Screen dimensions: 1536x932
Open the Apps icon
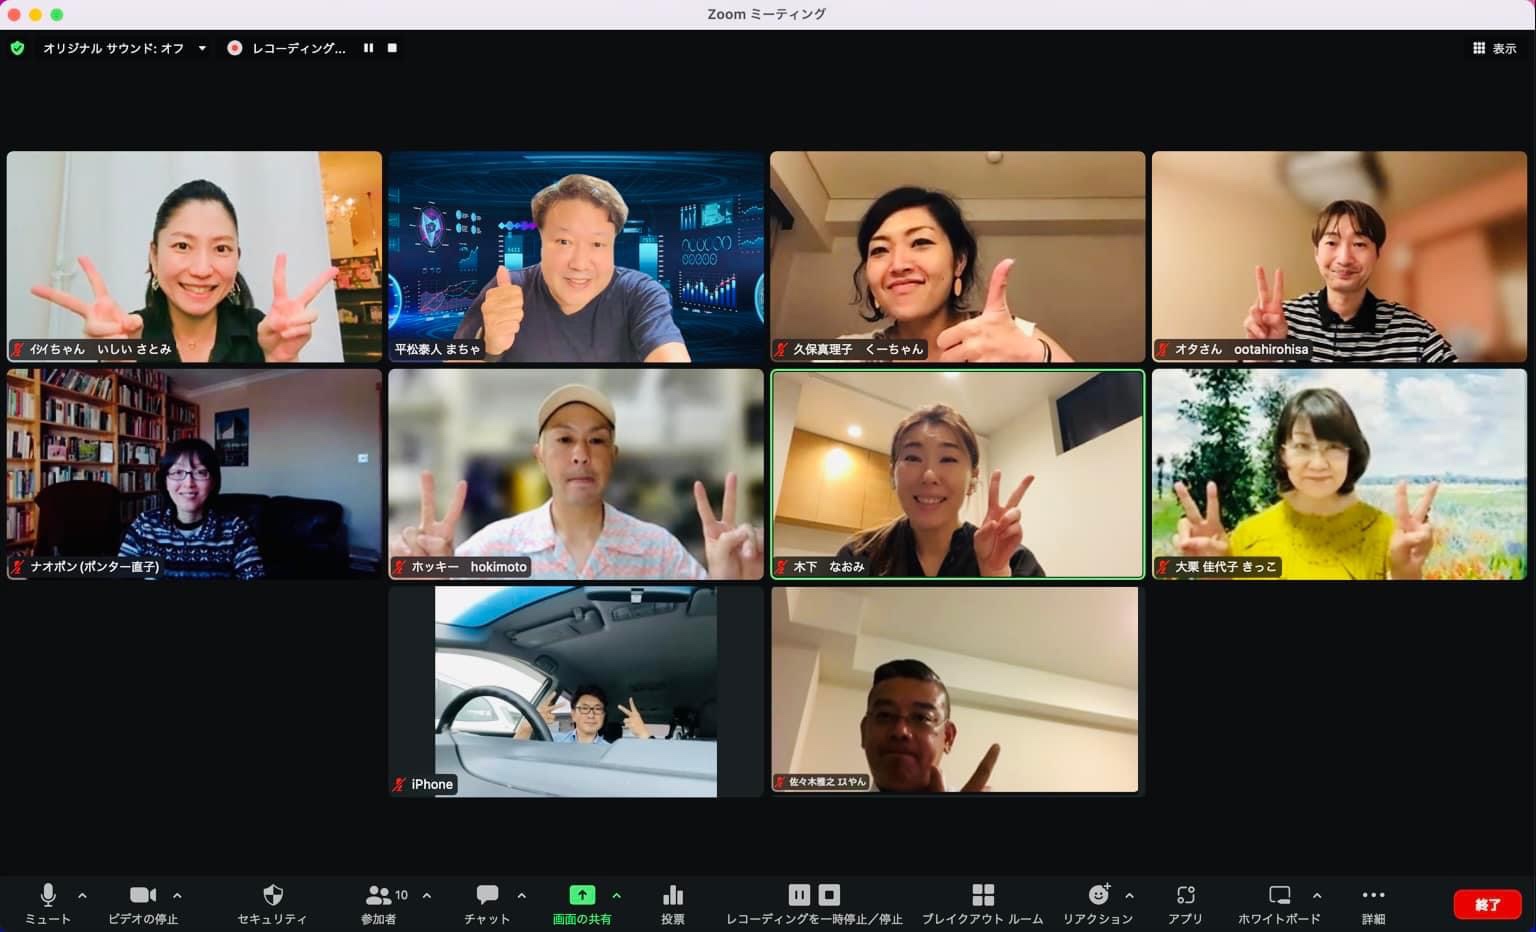tap(1186, 894)
